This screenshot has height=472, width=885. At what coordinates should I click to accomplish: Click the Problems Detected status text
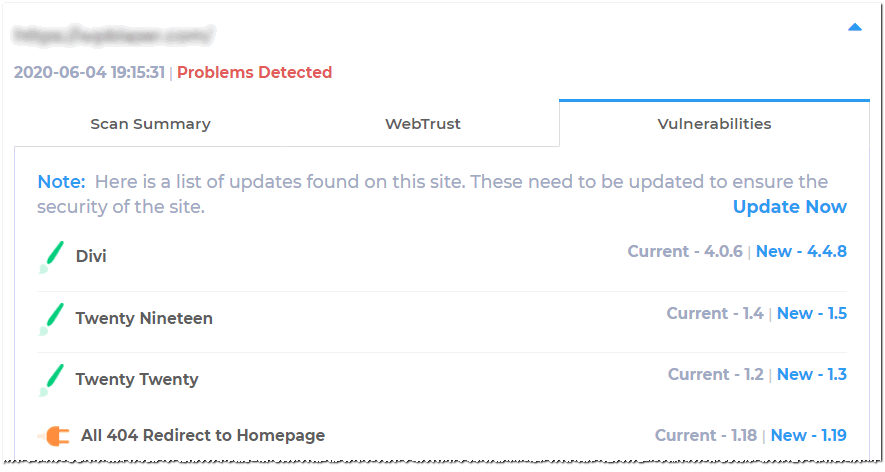[x=255, y=72]
